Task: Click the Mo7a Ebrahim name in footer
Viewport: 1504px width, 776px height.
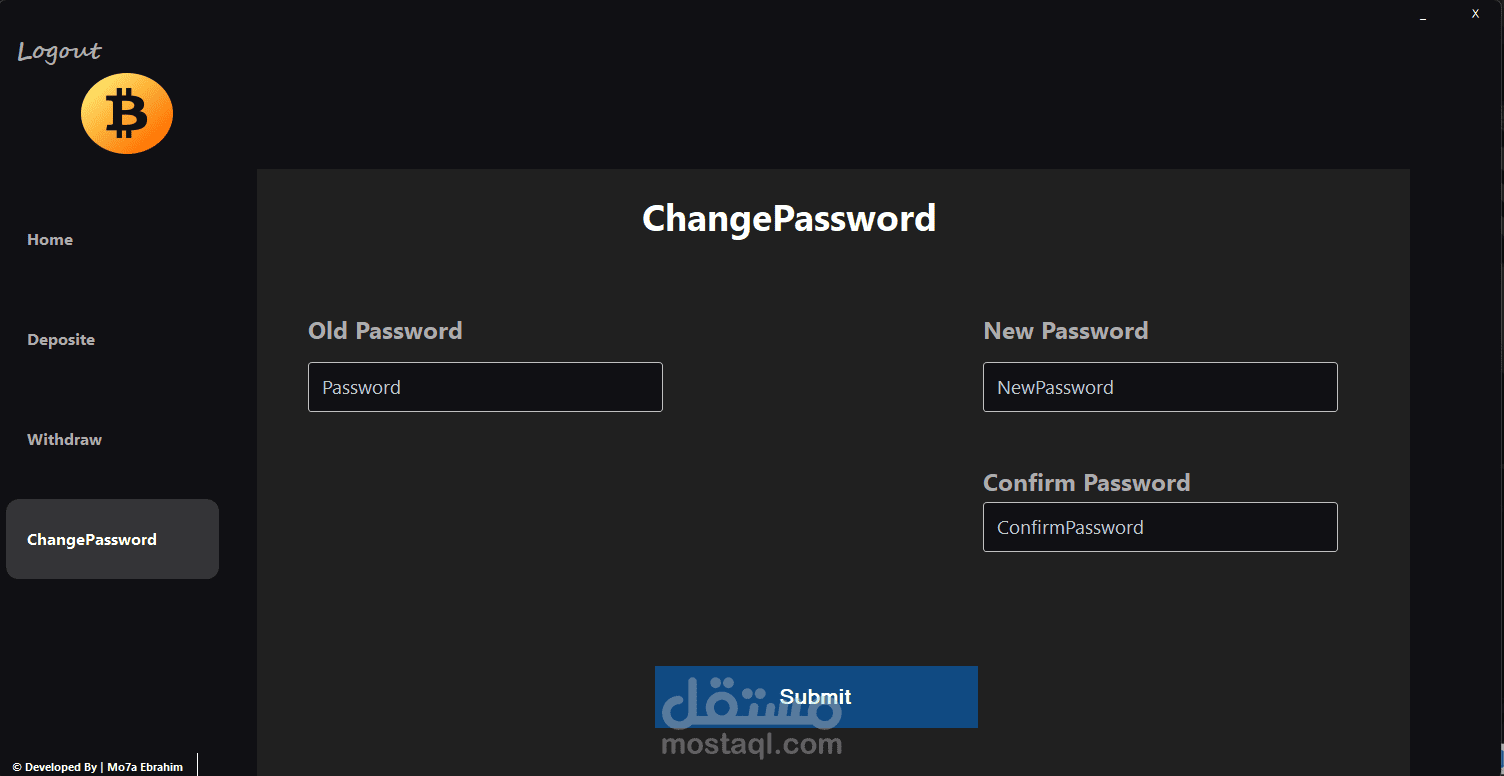Action: [145, 767]
